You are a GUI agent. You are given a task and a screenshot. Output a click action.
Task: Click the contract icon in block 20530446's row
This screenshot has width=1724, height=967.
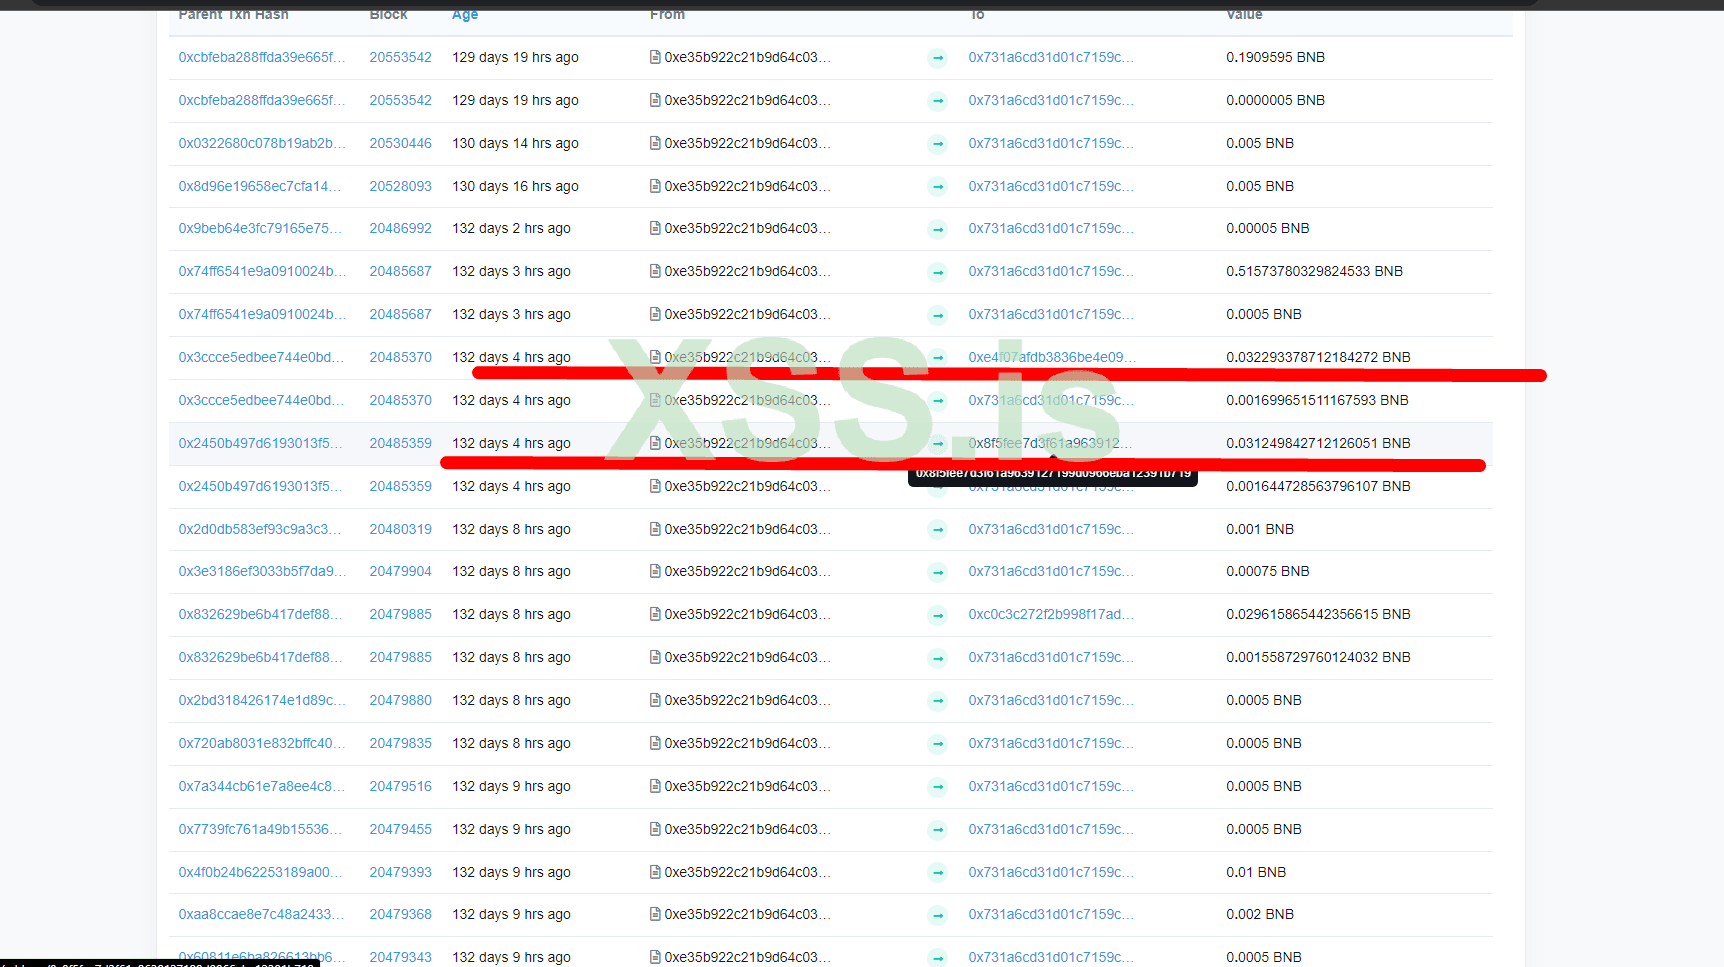tap(655, 143)
